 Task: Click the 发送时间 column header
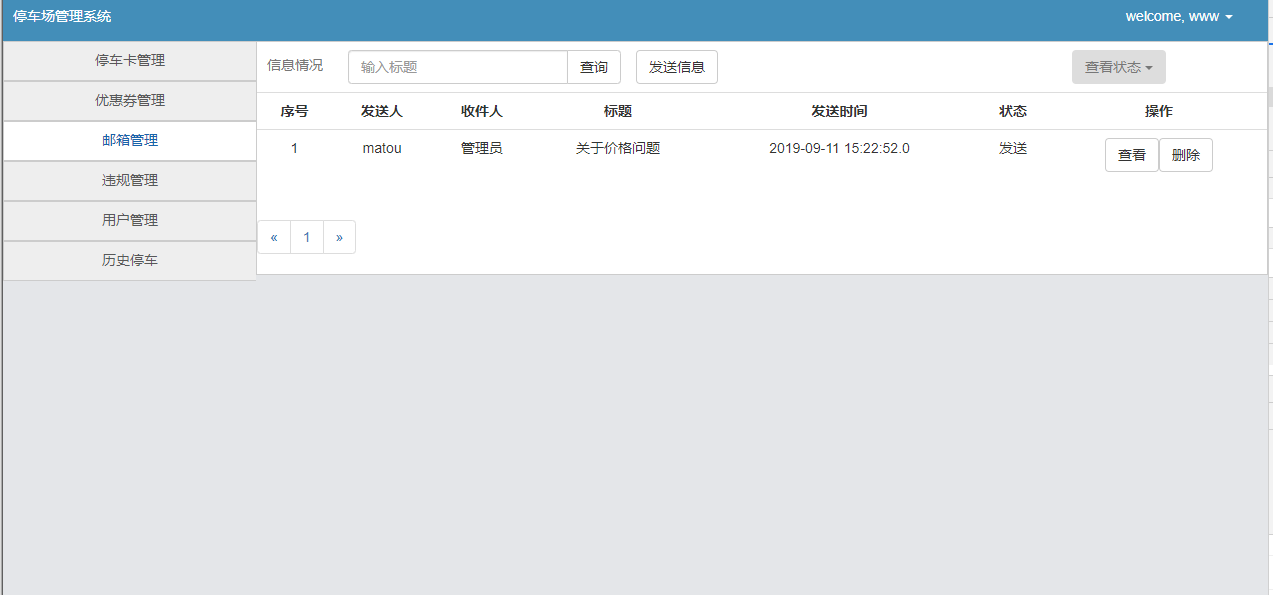tap(840, 111)
